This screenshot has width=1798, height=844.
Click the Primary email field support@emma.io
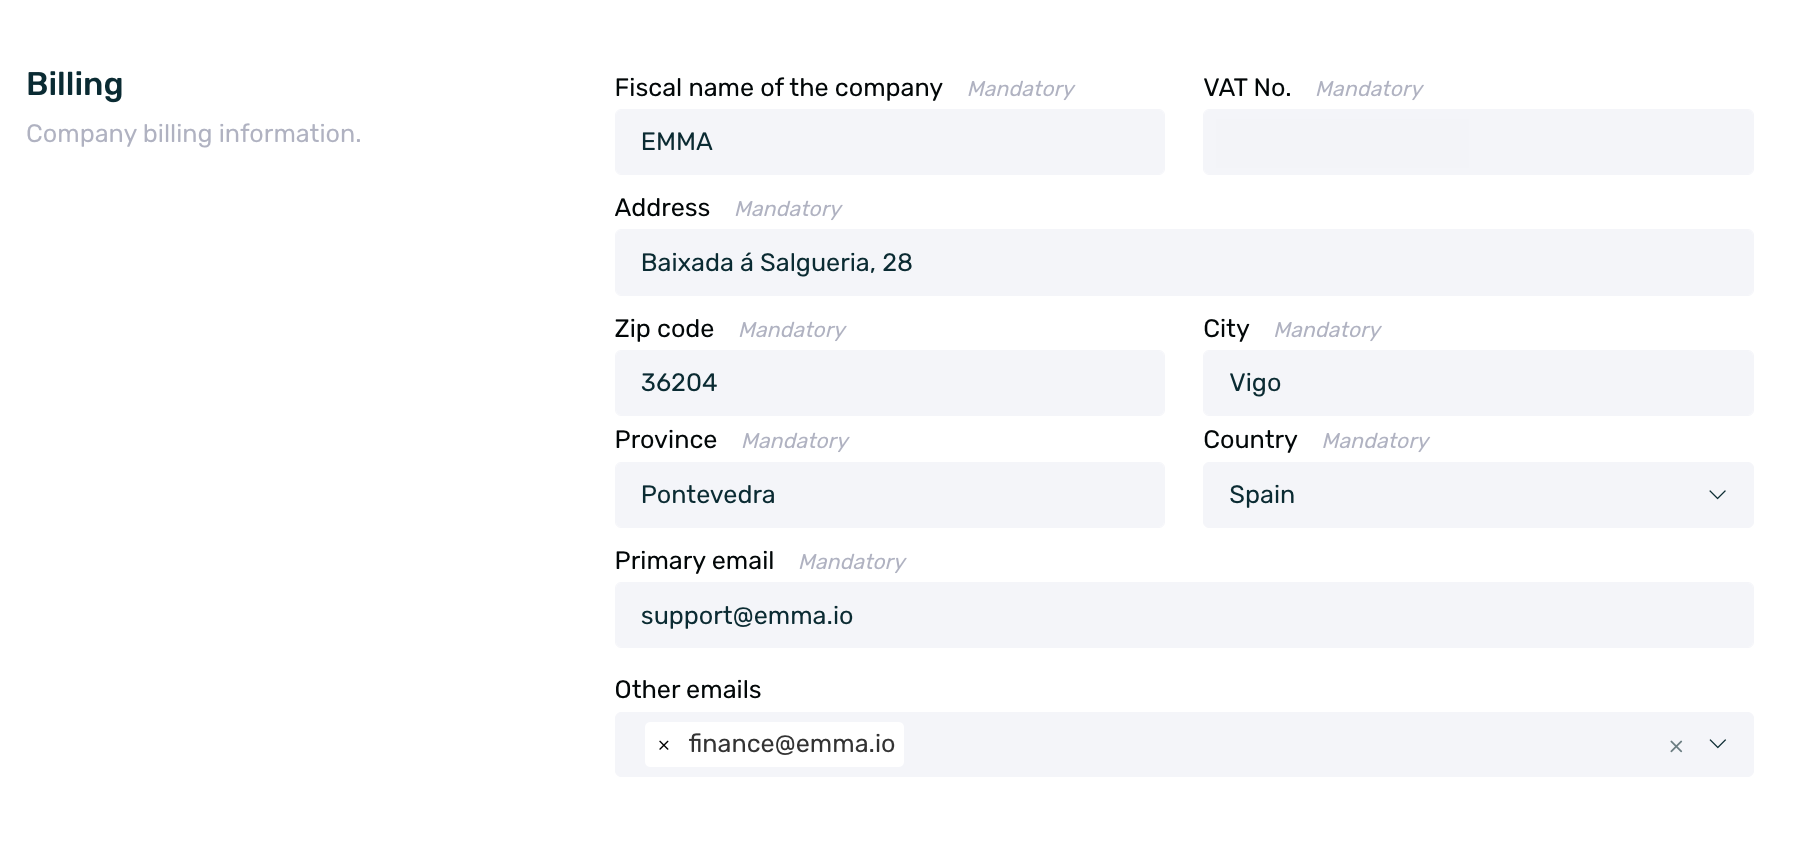(1183, 615)
